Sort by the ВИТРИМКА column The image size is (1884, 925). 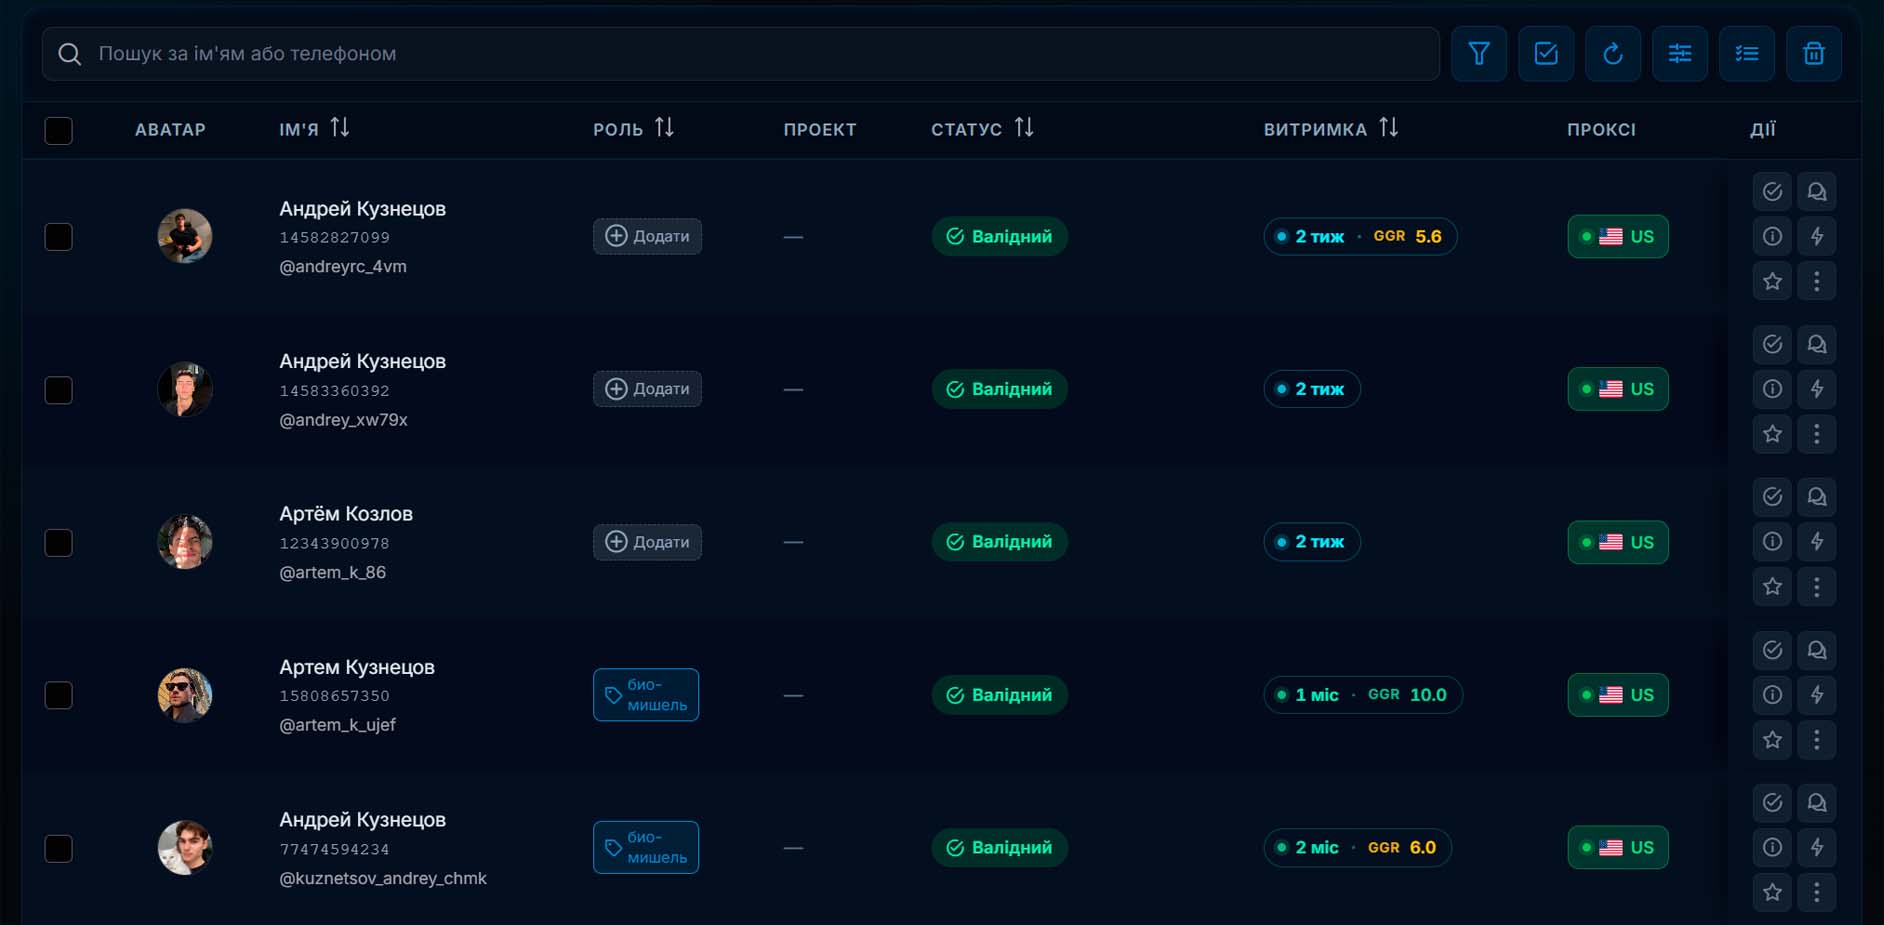tap(1388, 128)
